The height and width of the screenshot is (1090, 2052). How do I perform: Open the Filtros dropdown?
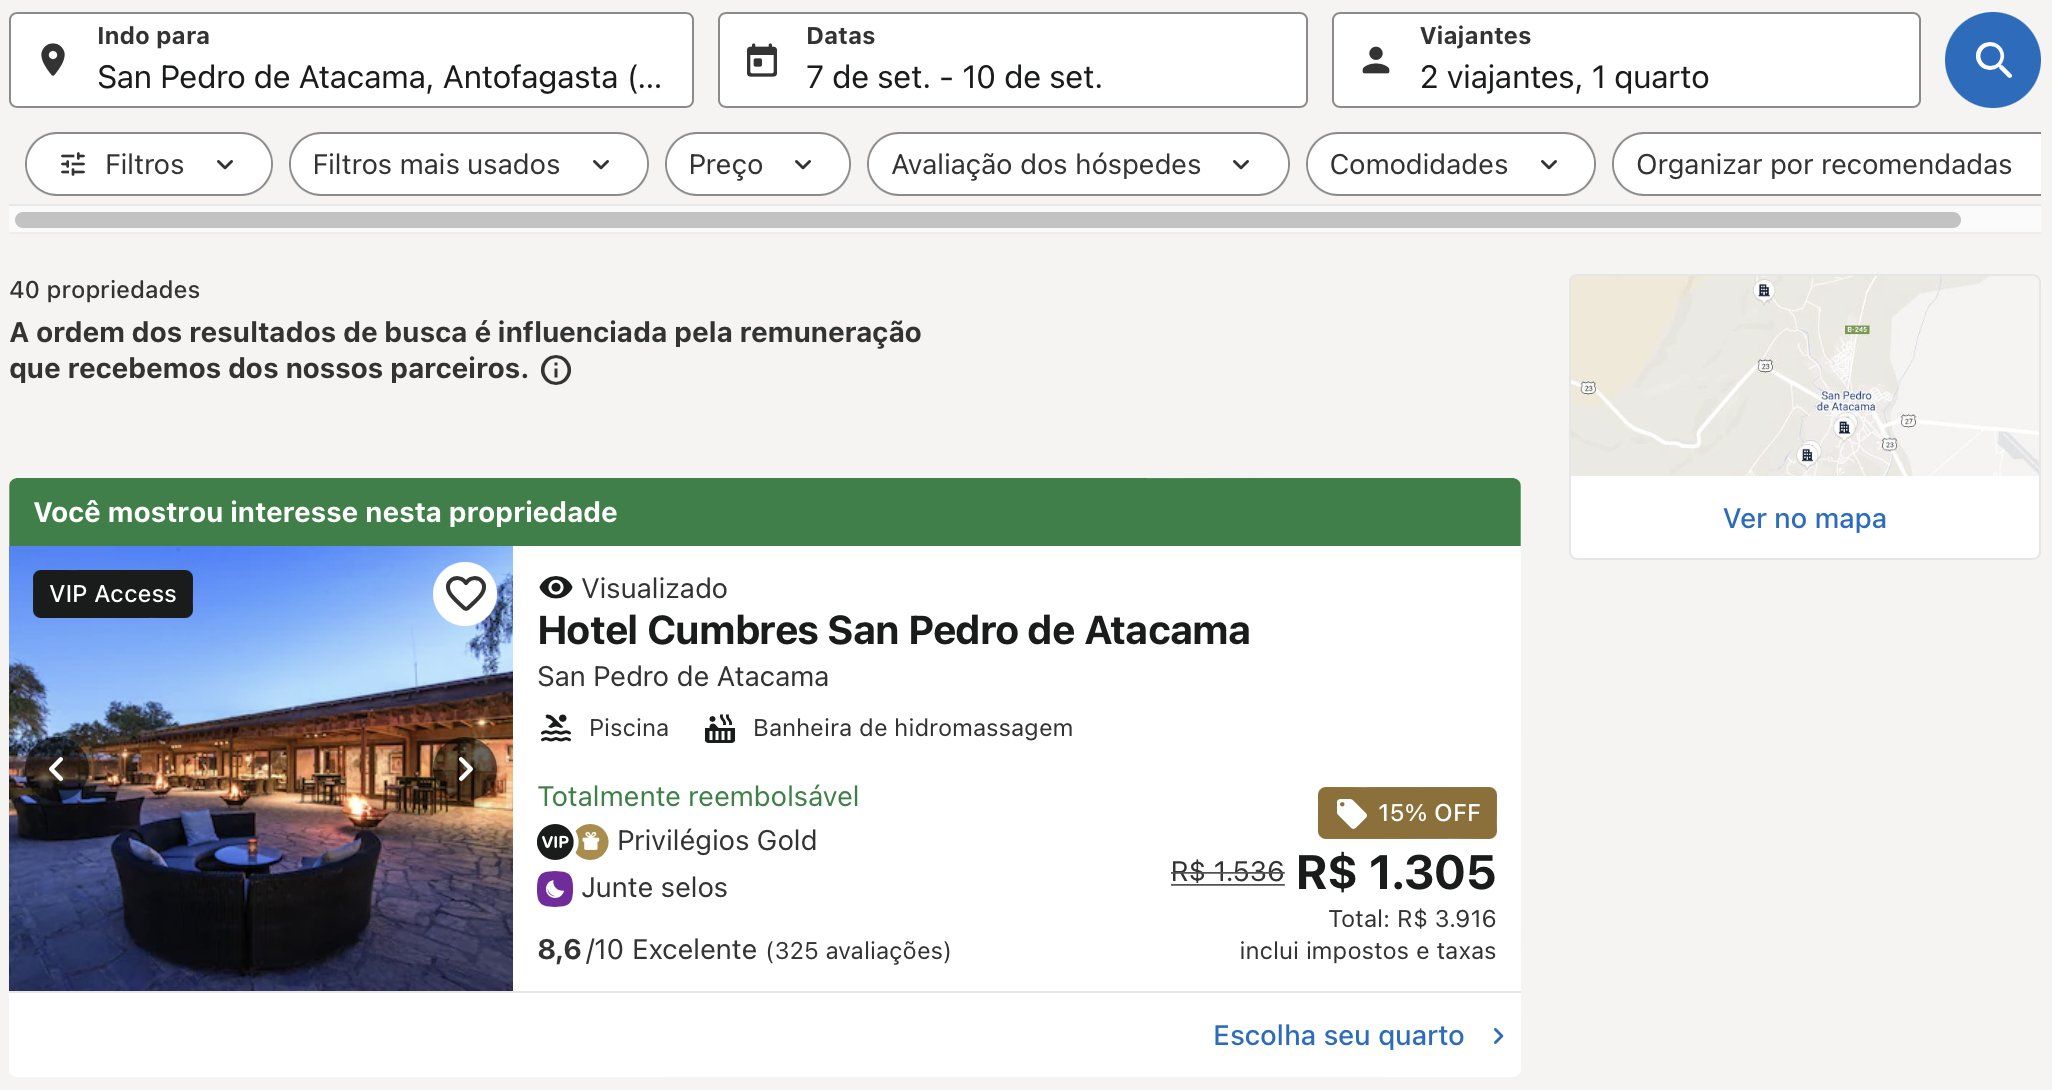[x=148, y=164]
